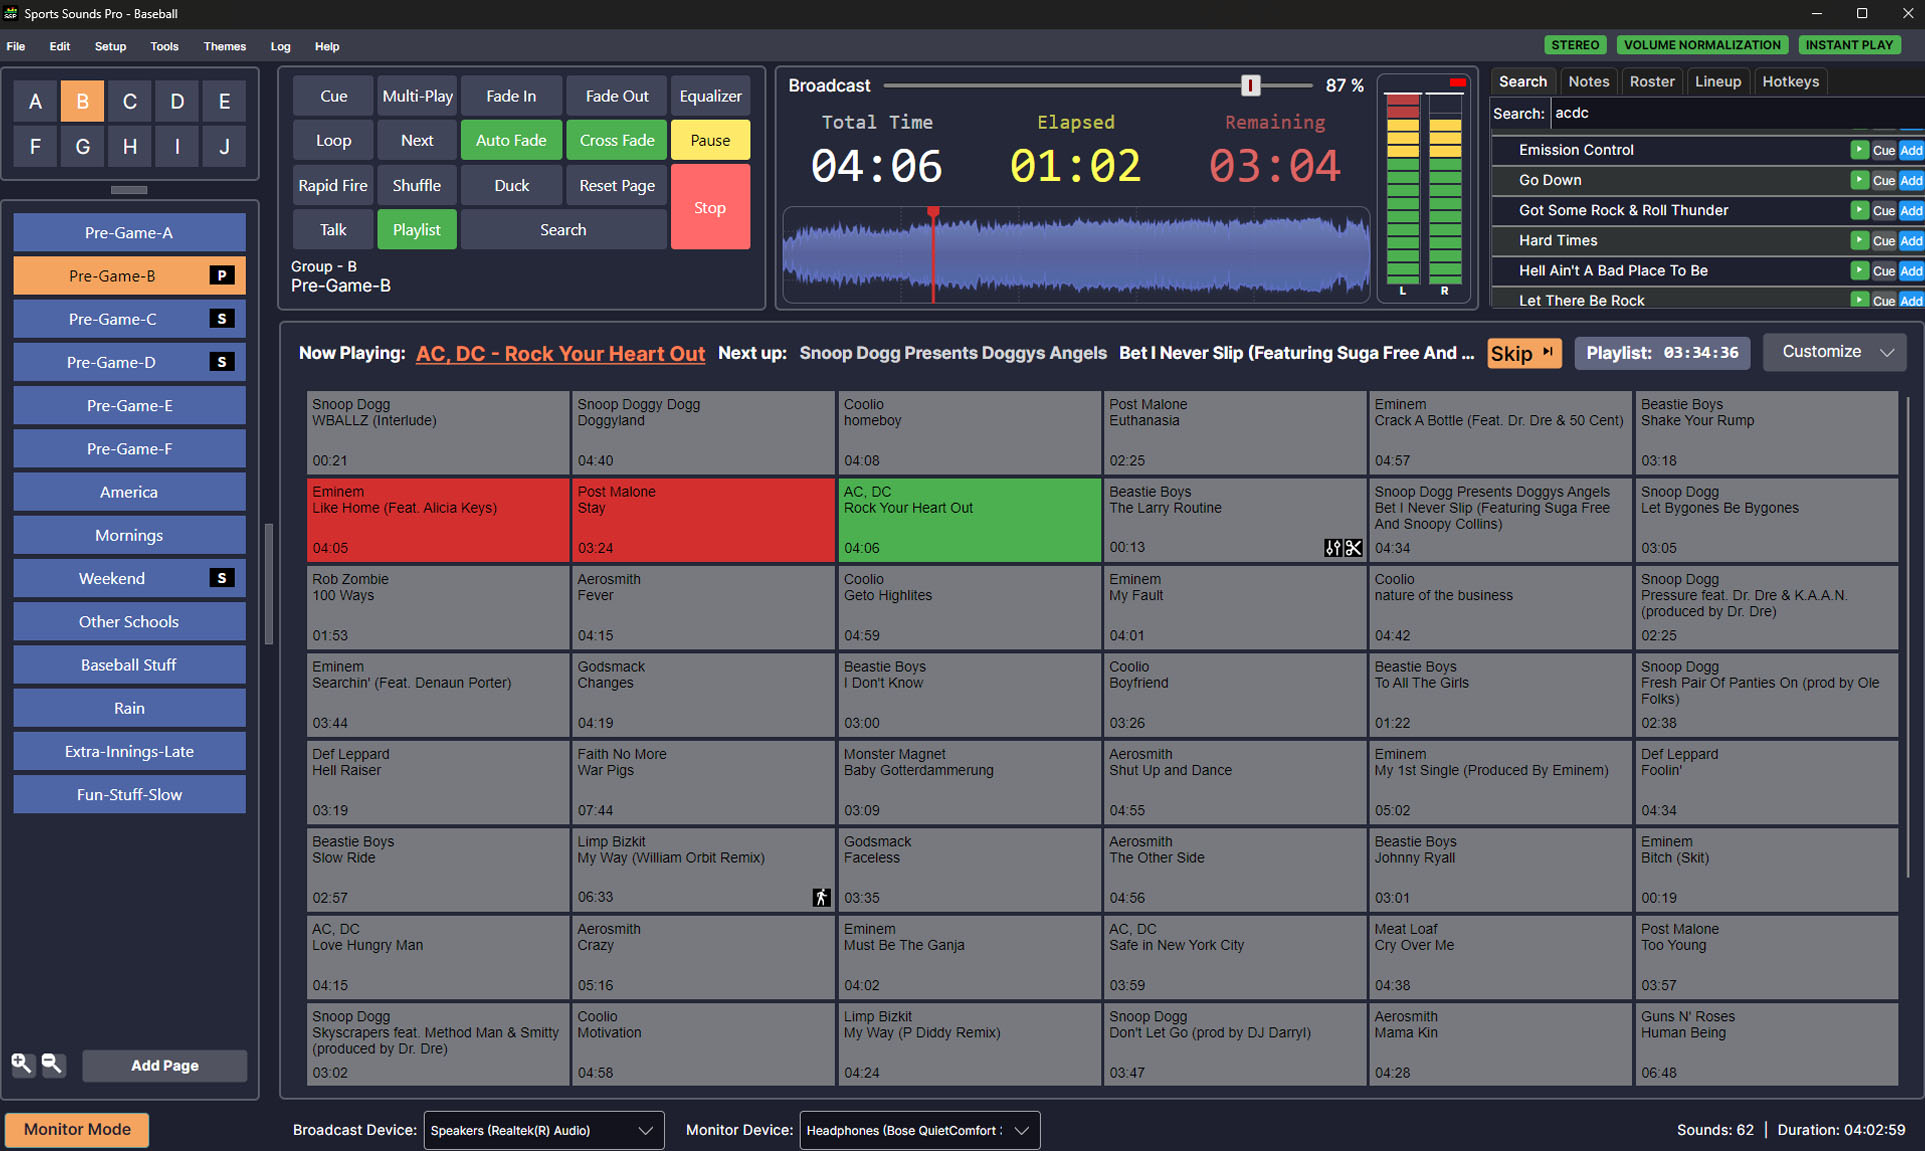Toggle the Auto Fade button
The image size is (1925, 1151).
click(510, 140)
